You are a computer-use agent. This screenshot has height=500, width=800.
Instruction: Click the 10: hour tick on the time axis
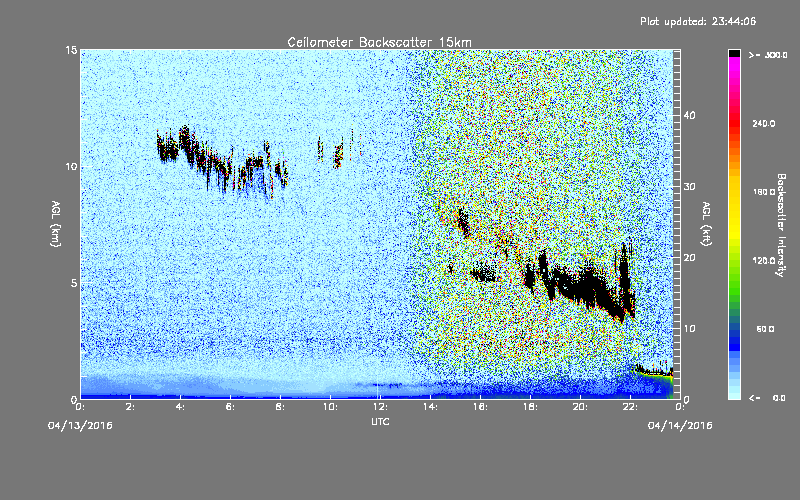point(330,407)
